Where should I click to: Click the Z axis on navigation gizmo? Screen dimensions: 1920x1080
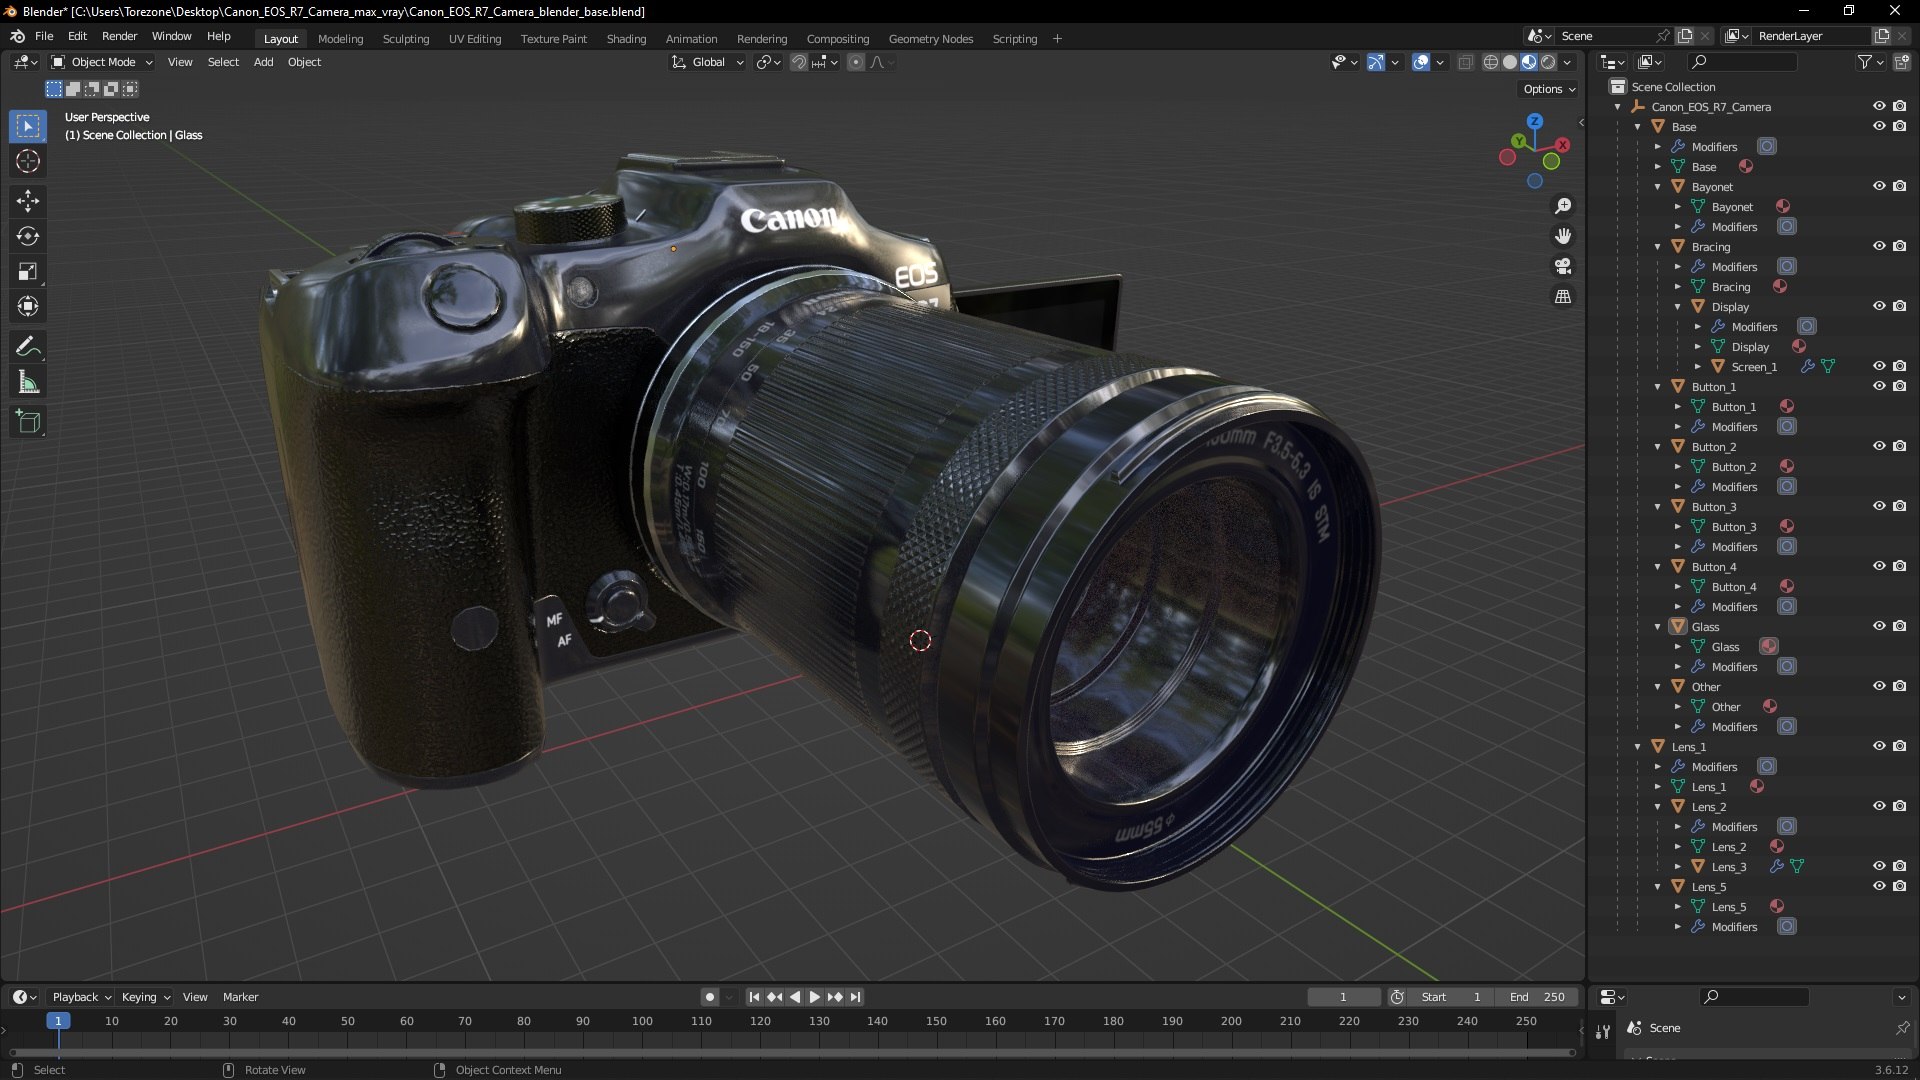(x=1535, y=121)
